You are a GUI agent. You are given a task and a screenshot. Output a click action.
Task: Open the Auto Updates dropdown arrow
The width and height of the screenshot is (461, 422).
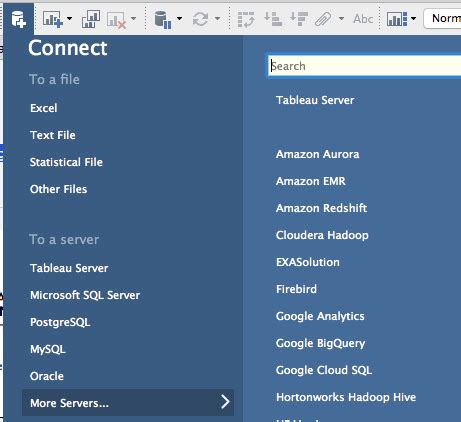(x=179, y=19)
